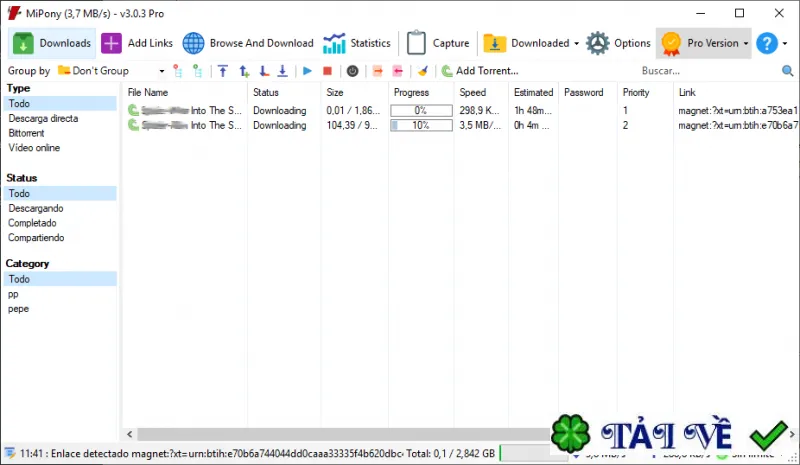The height and width of the screenshot is (465, 800).
Task: Click the red collapse tree icon
Action: [178, 71]
